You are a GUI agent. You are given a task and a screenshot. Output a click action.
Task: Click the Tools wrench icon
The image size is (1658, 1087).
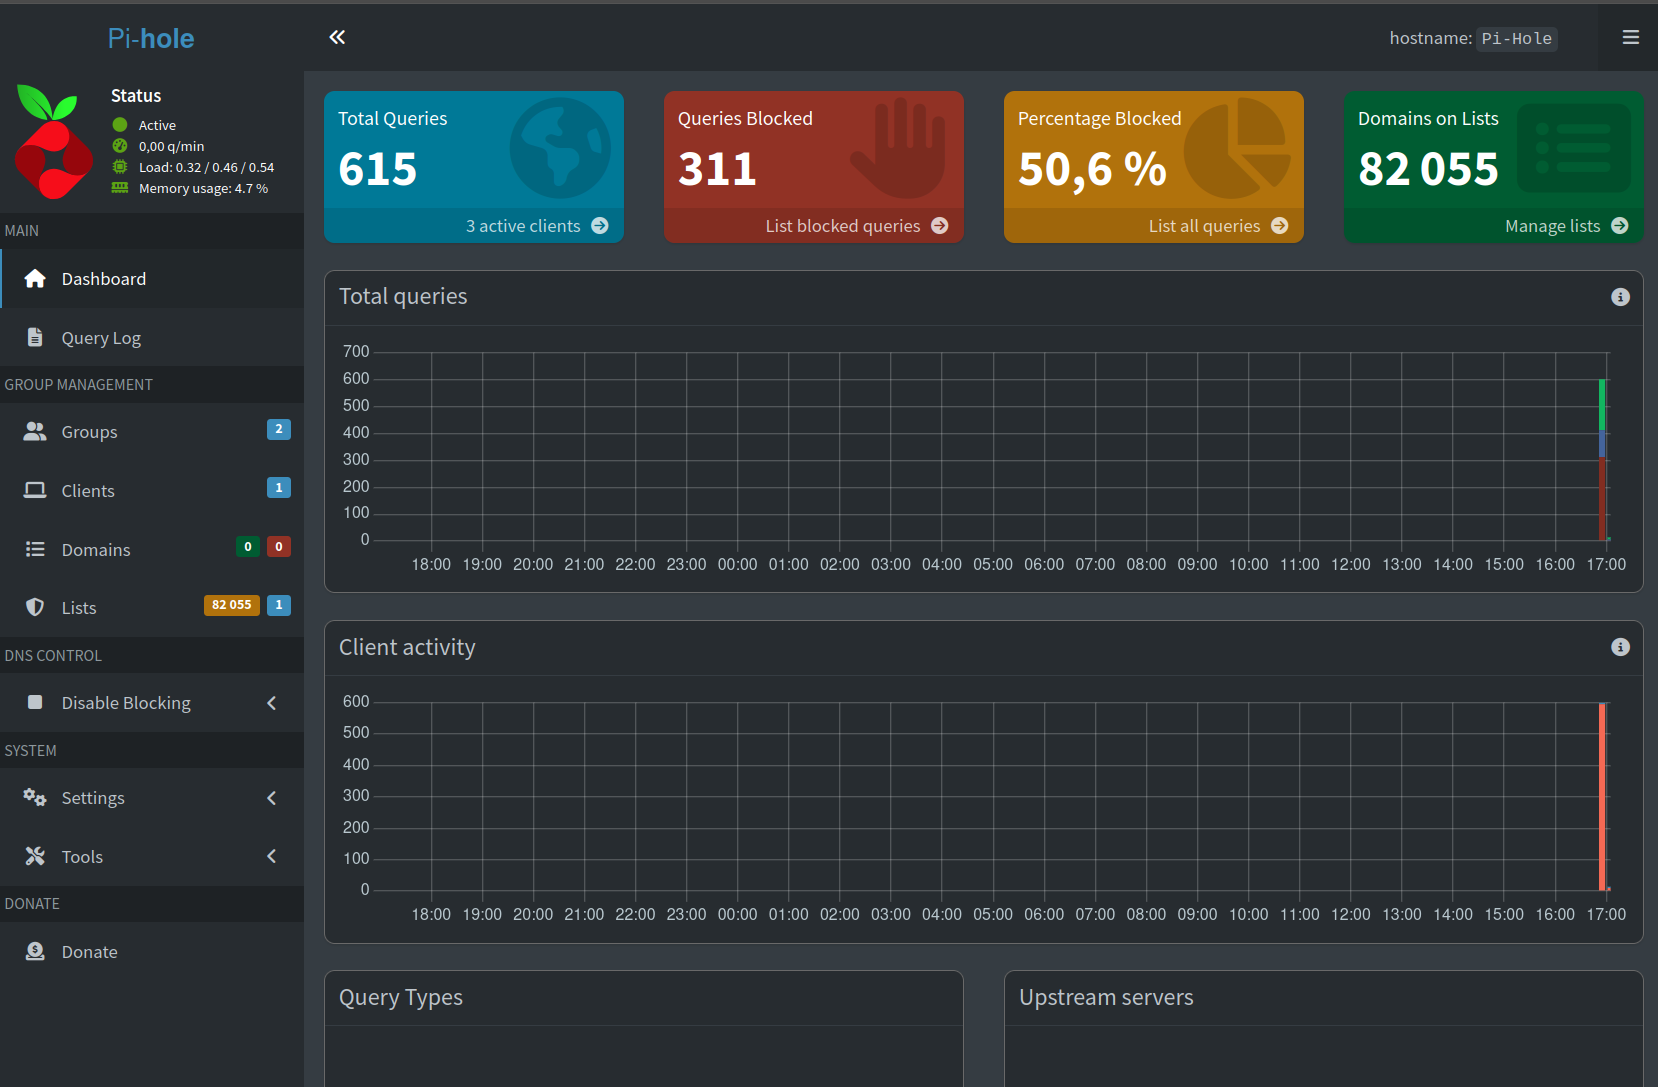(x=35, y=856)
